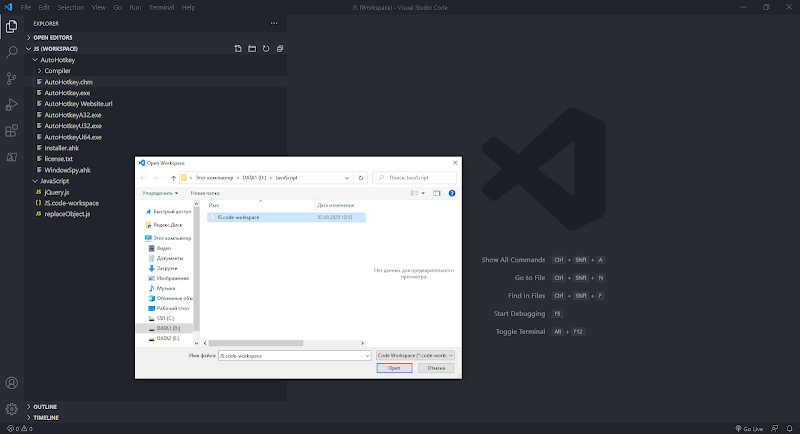
Task: Click the New Folder icon in the Explorer header
Action: (252, 48)
